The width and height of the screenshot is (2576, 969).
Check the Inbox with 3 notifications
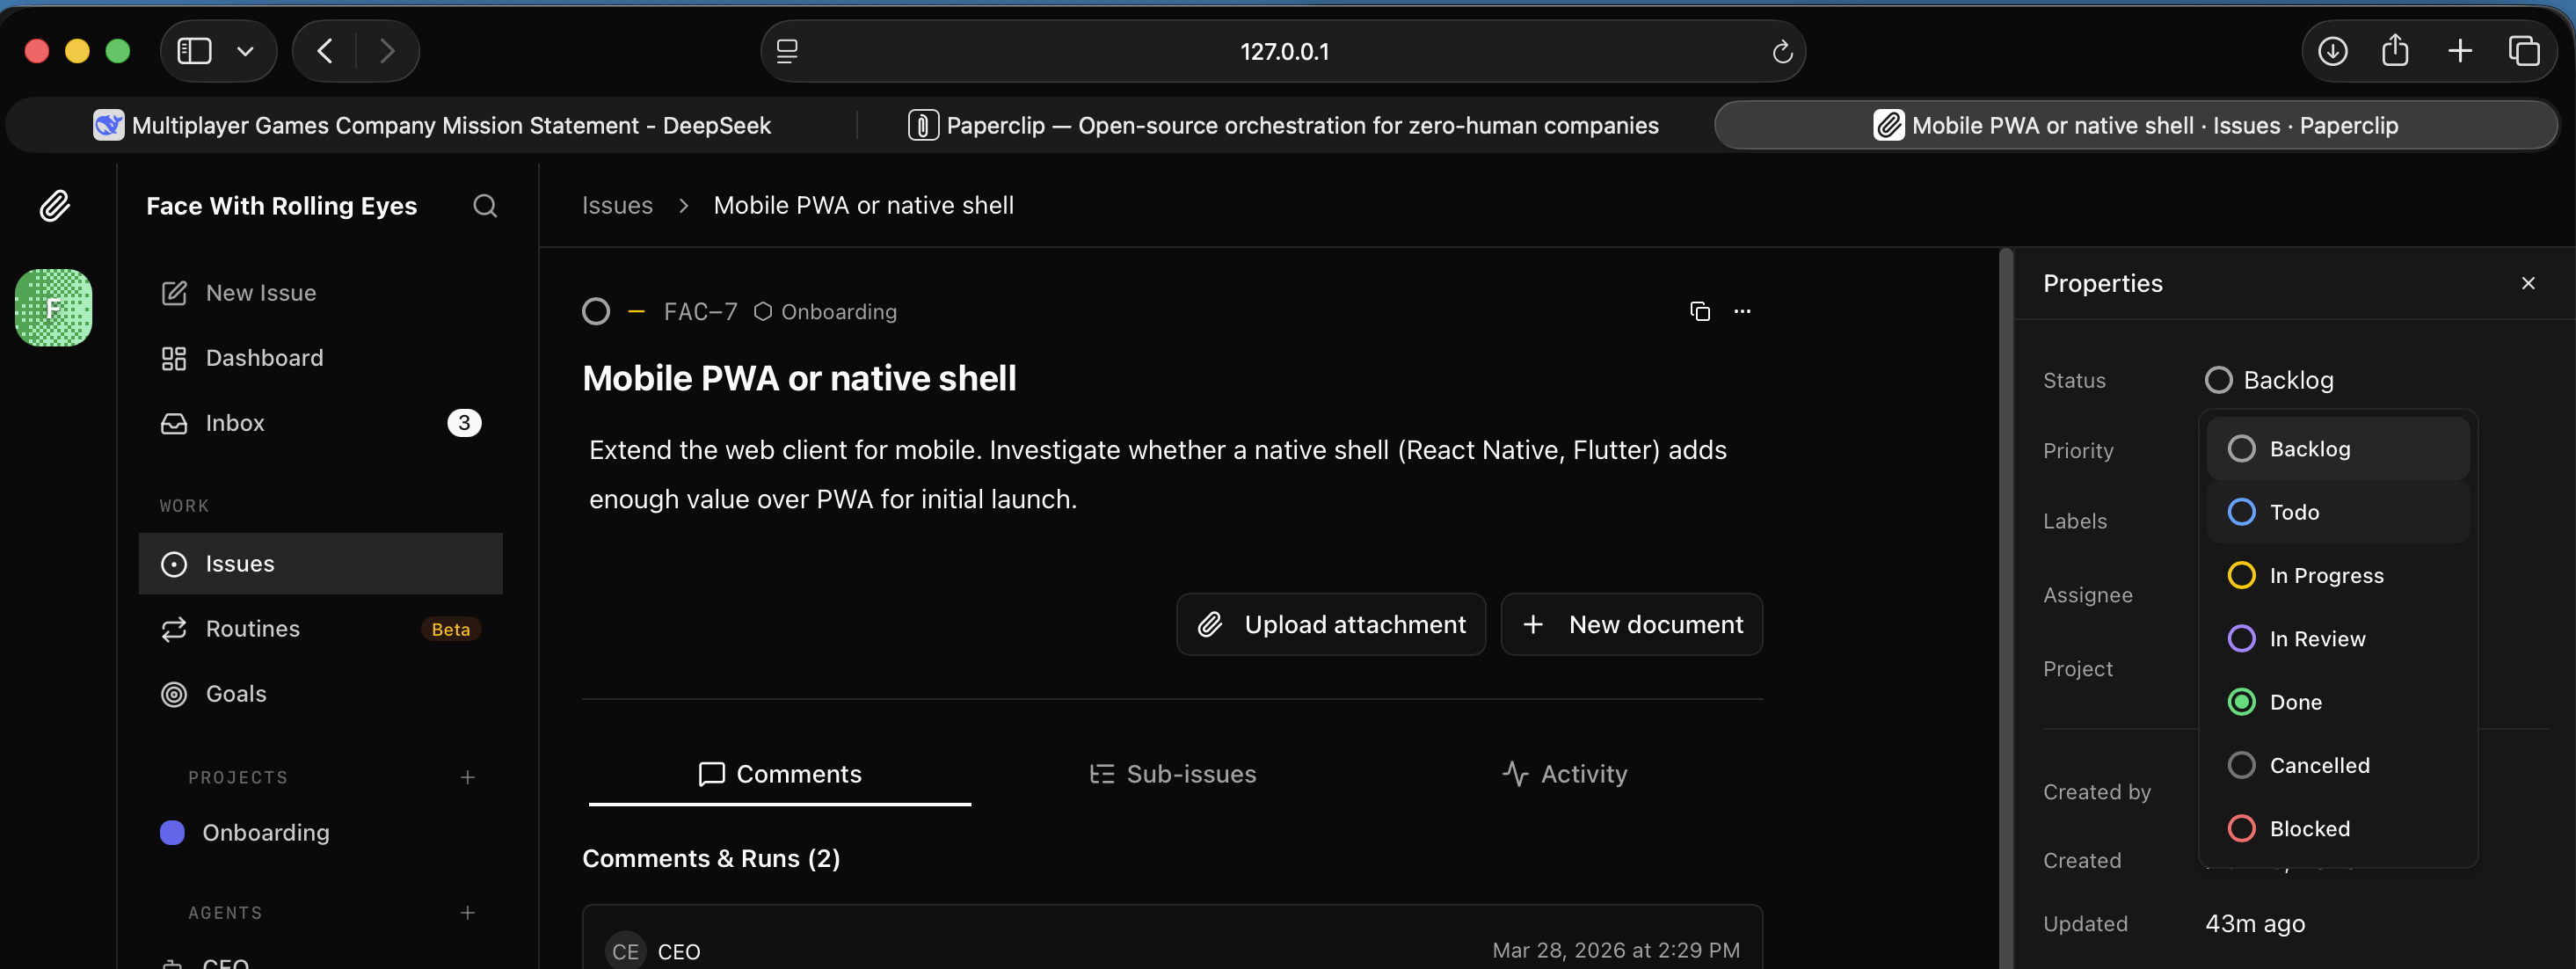pos(235,422)
